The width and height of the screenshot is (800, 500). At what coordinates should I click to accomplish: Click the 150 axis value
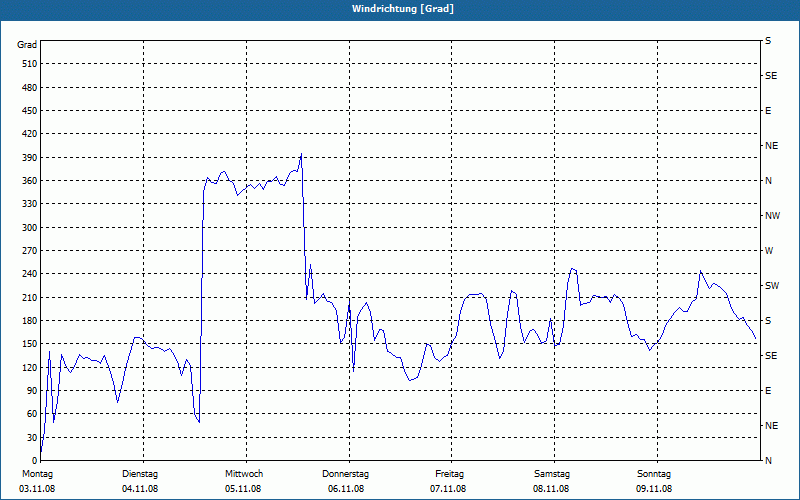(x=29, y=344)
